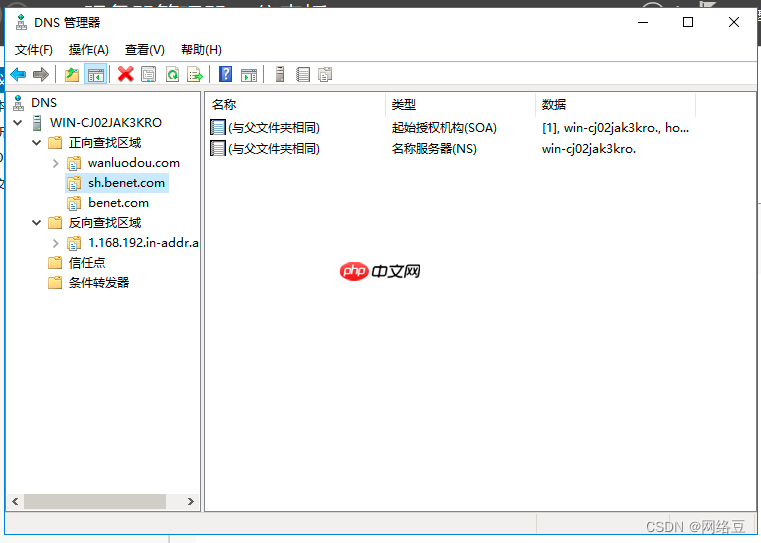The width and height of the screenshot is (761, 543).
Task: Click the Up one level folder icon
Action: pyautogui.click(x=72, y=74)
